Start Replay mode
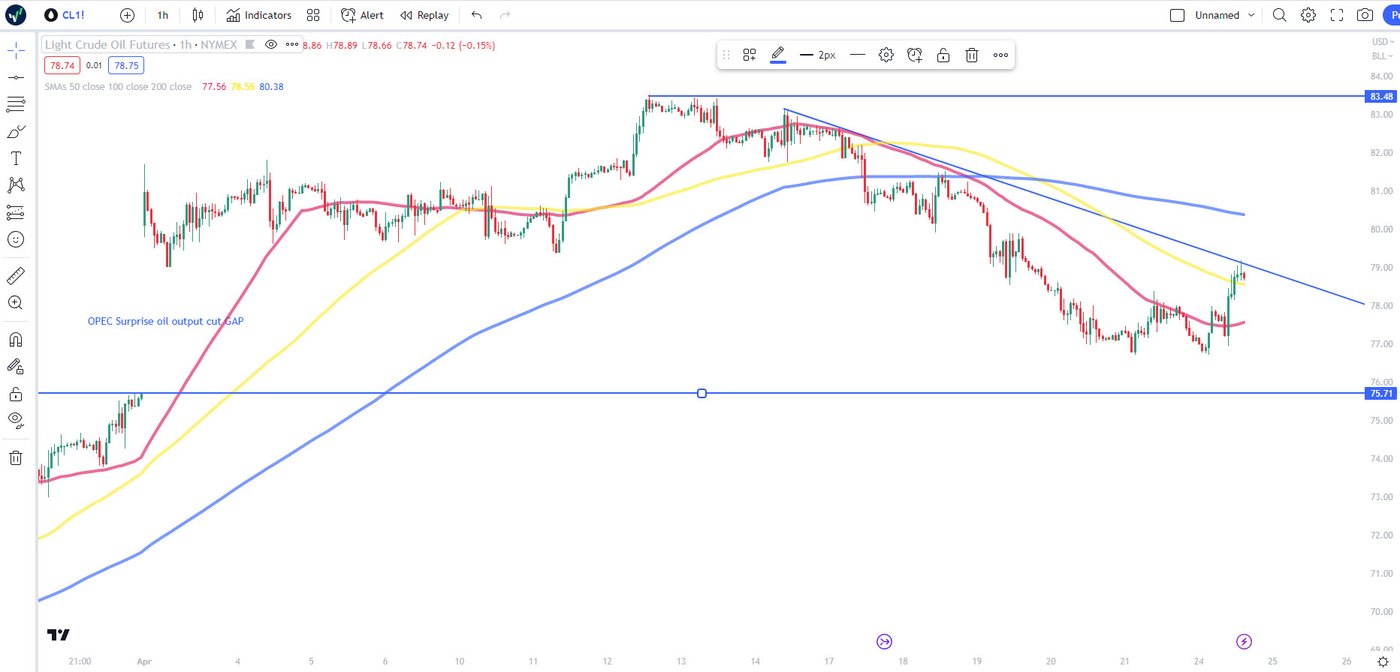This screenshot has width=1400, height=672. pos(424,15)
